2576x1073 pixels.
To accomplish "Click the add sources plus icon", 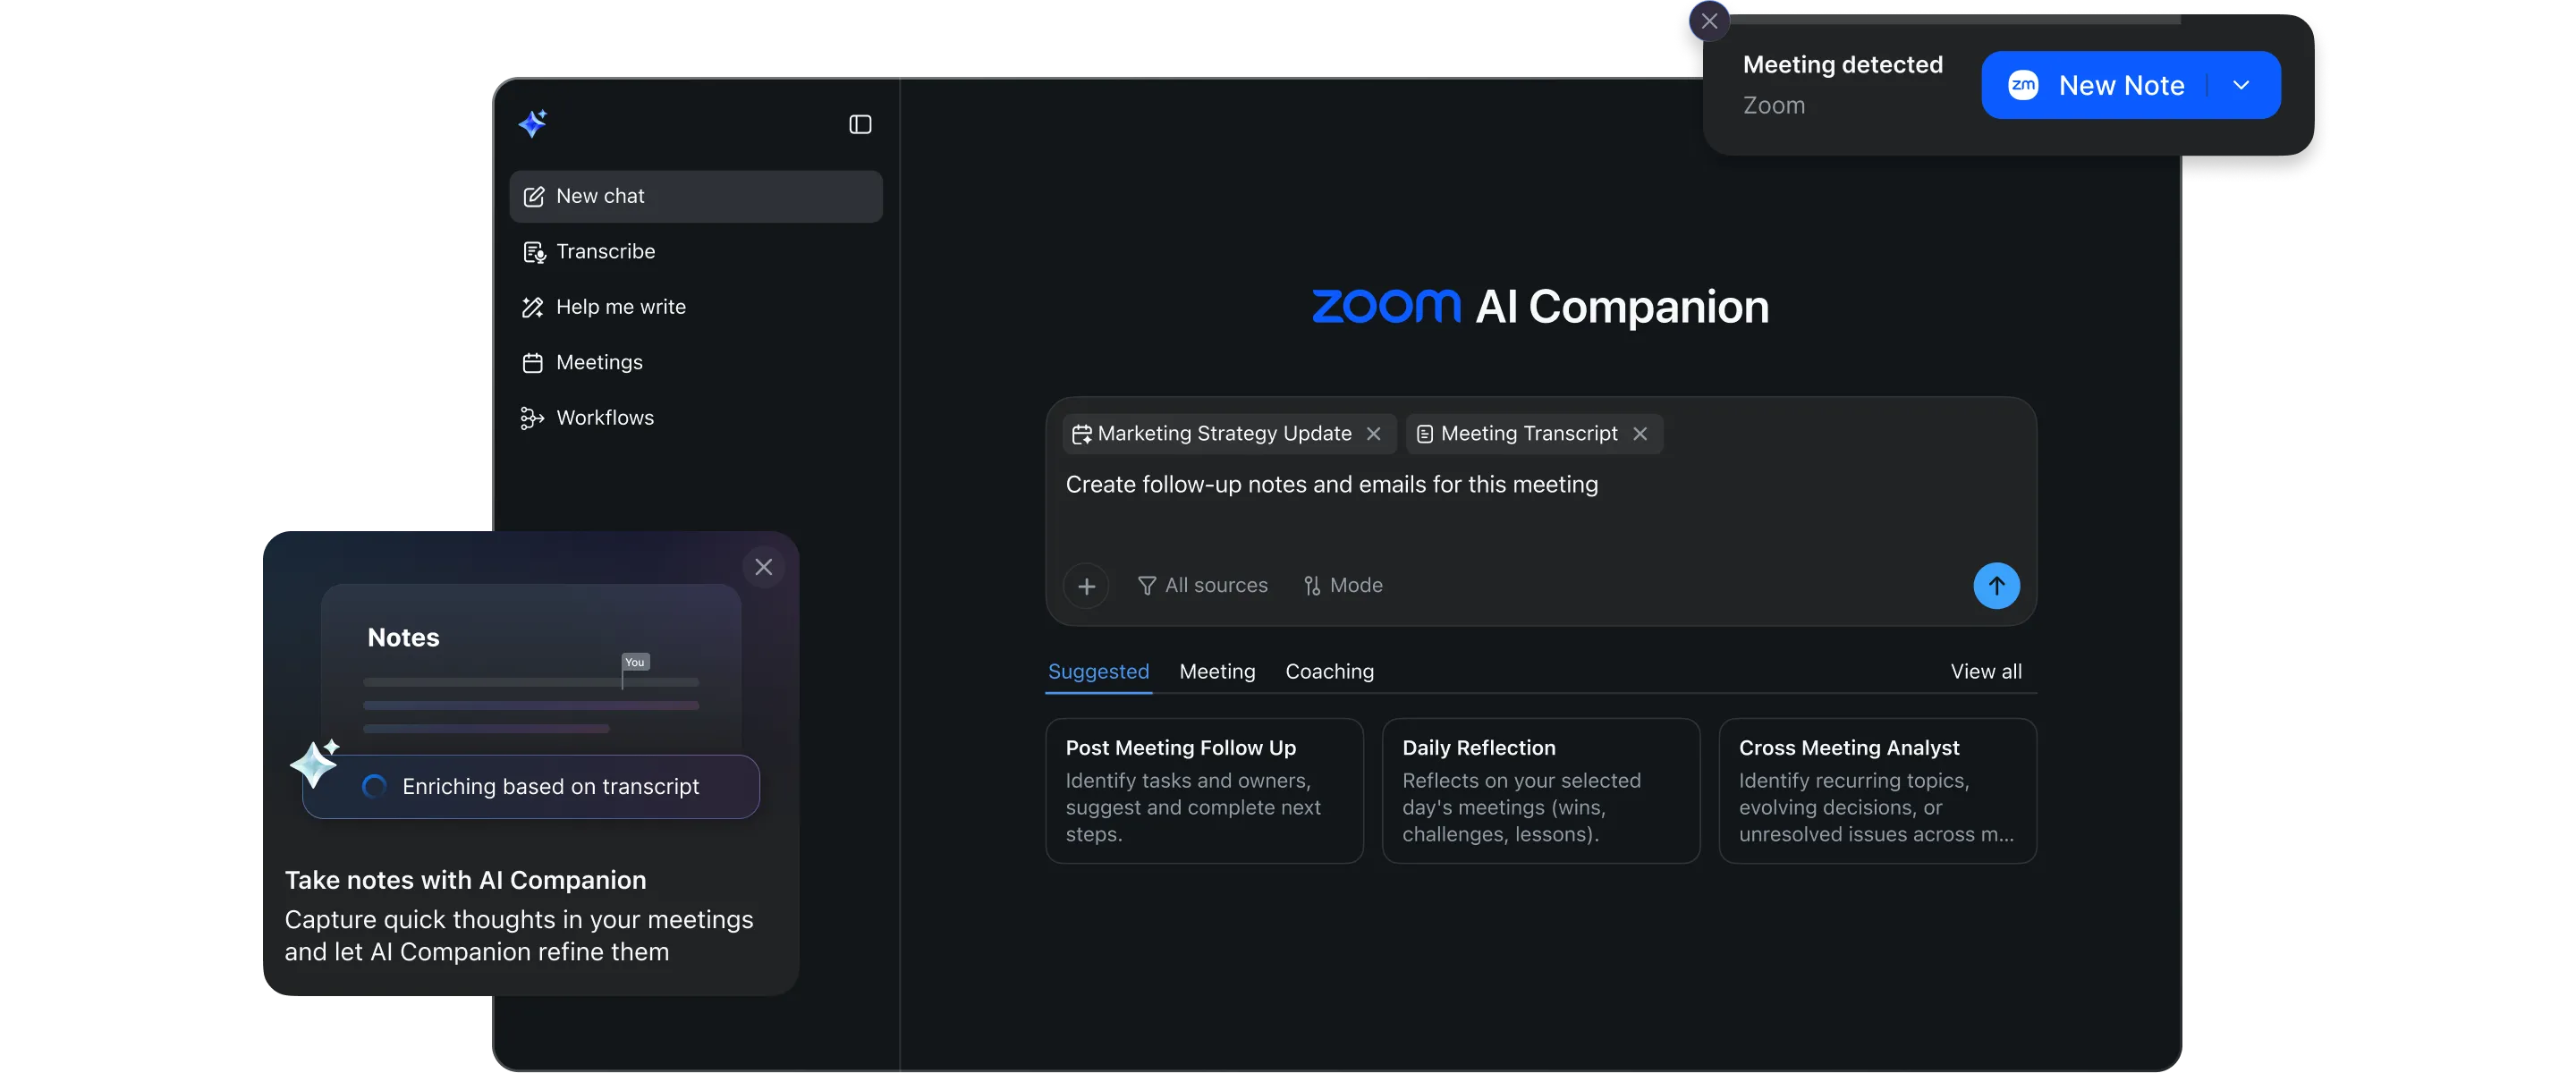I will (1086, 585).
